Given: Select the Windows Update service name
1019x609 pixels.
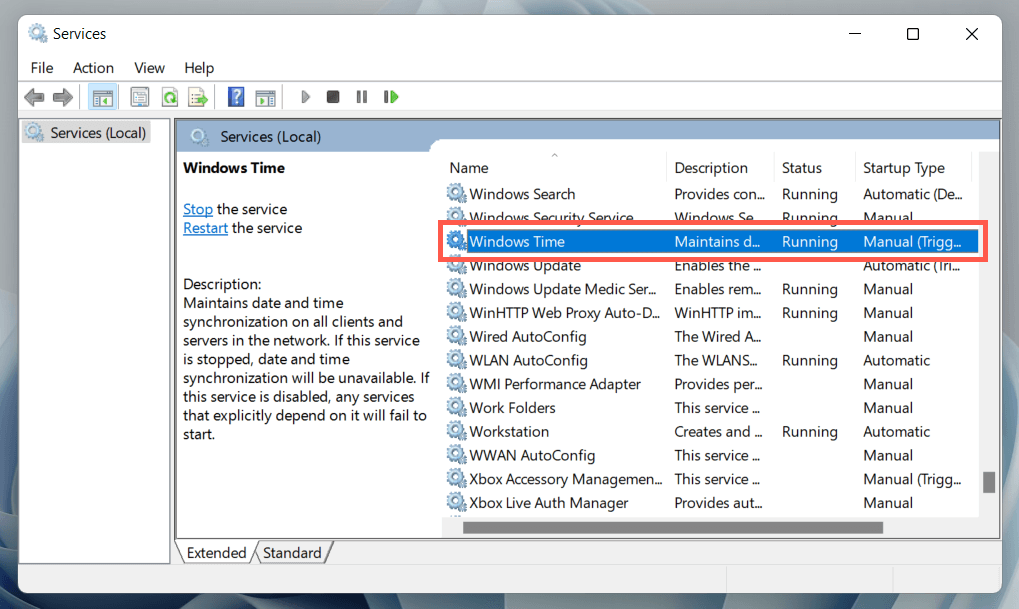Looking at the screenshot, I should [525, 265].
